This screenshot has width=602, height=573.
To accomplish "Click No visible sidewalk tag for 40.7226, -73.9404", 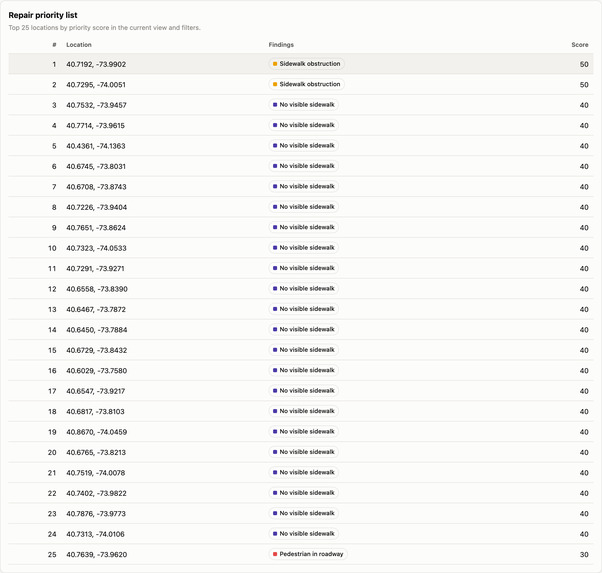I will coord(303,207).
